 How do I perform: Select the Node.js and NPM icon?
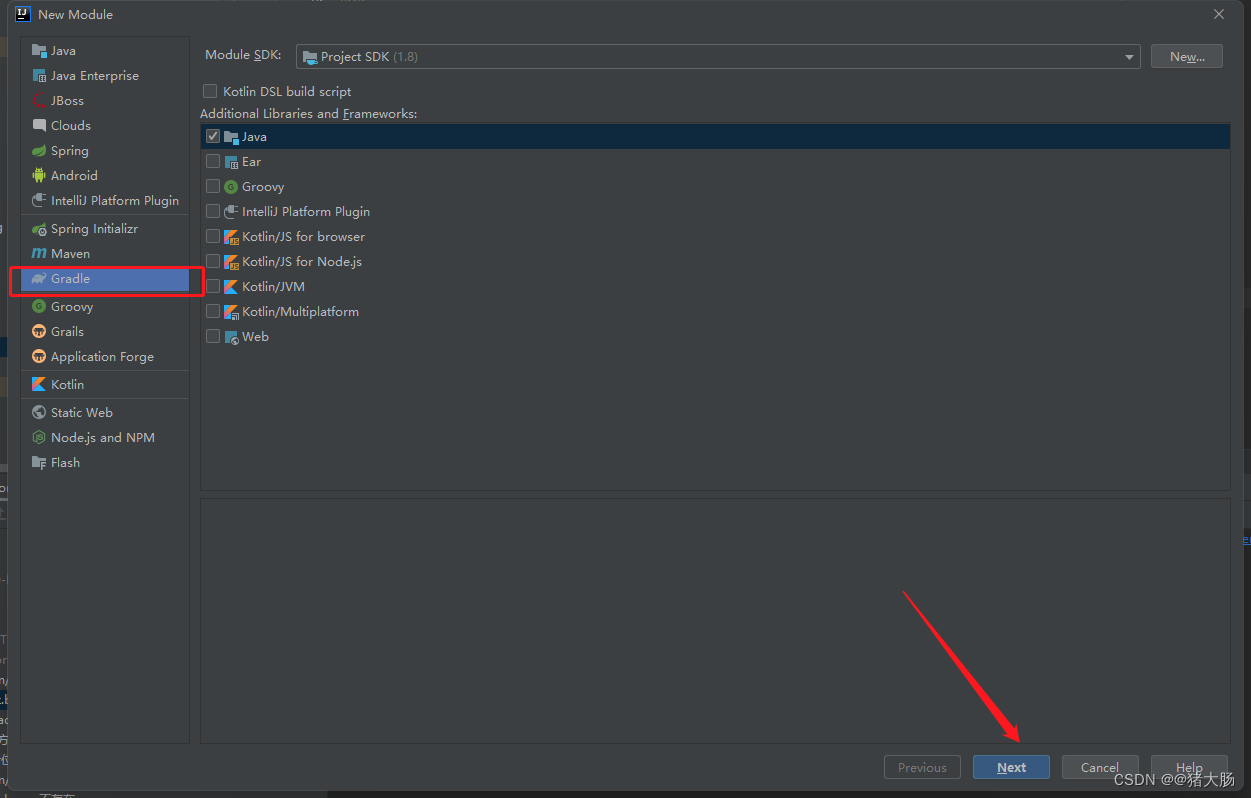(x=39, y=438)
